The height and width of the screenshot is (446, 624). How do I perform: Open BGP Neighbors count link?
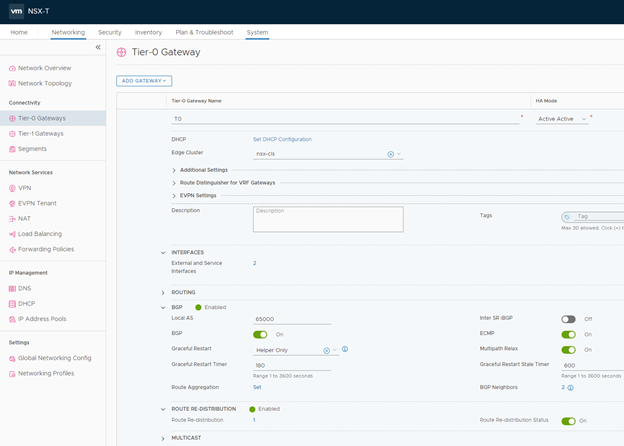[563, 387]
